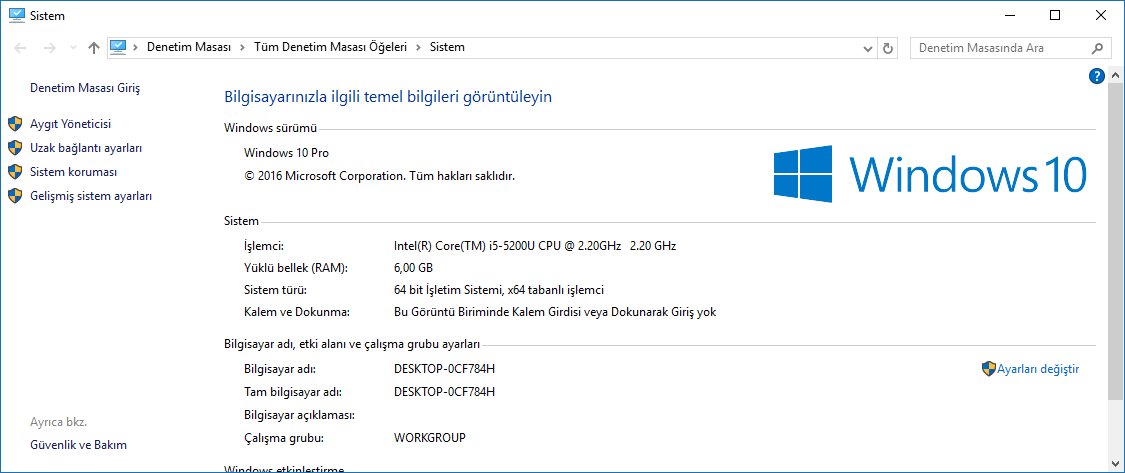
Task: Click the Windows 10 logo
Action: tap(929, 174)
